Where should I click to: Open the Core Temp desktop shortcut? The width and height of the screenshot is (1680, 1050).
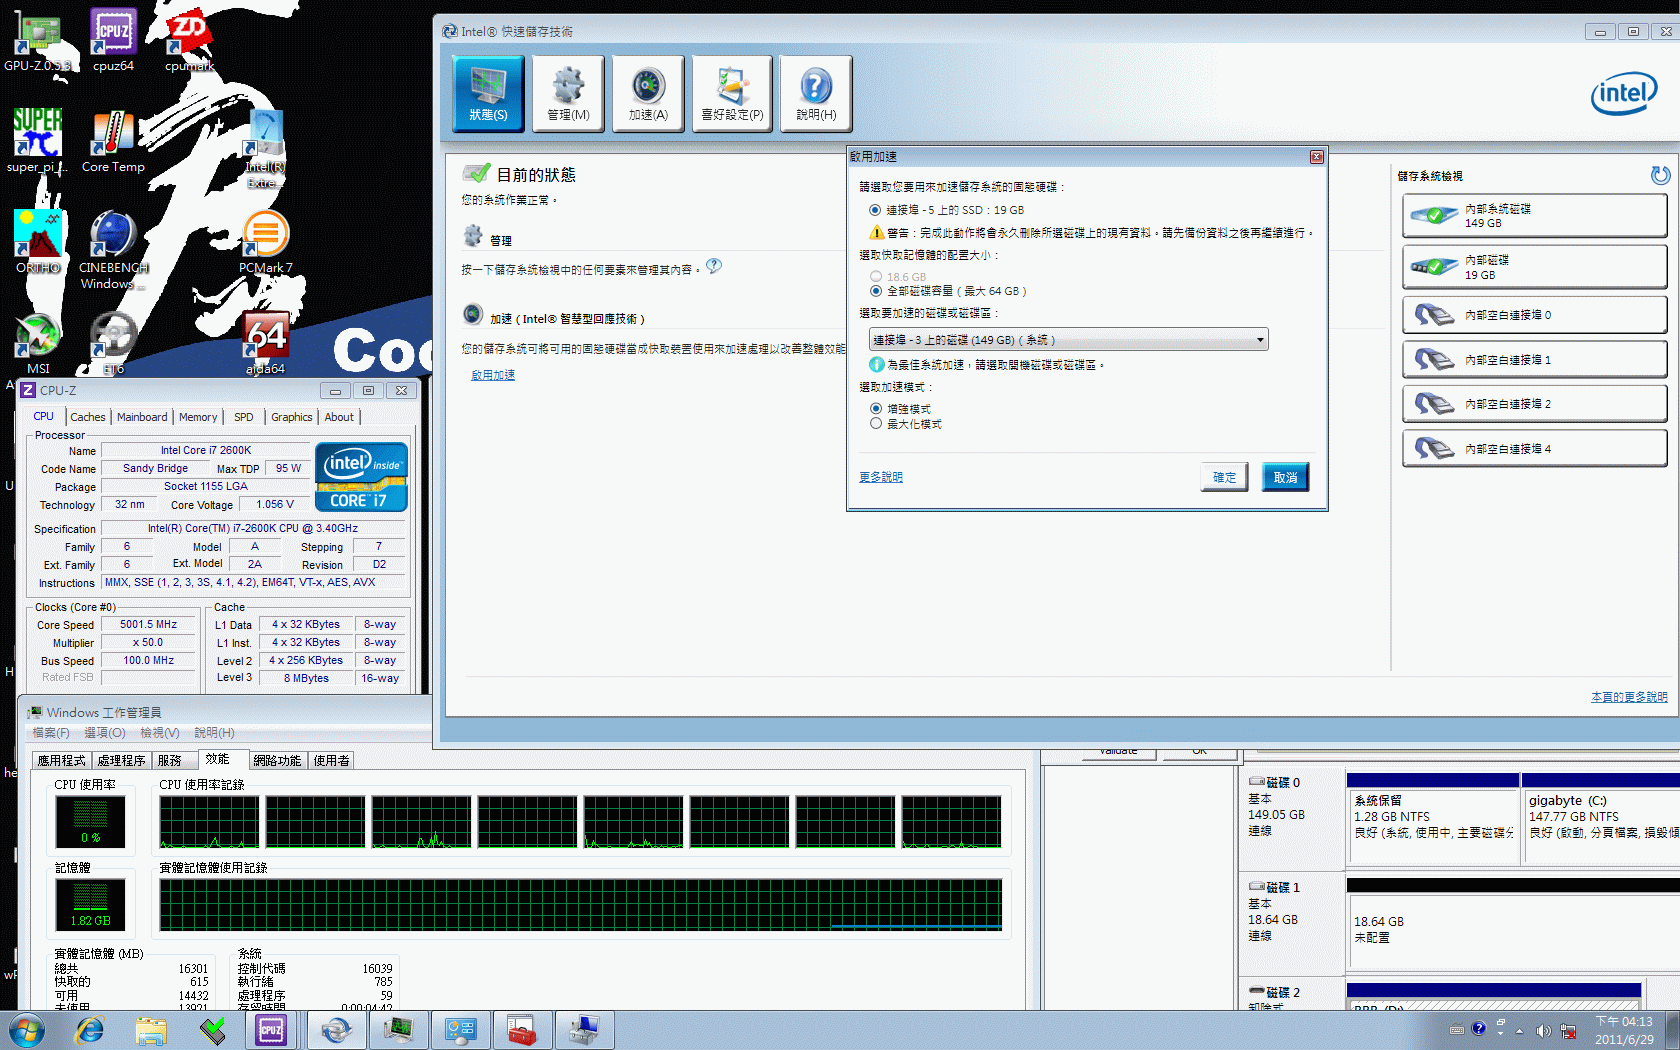pos(113,141)
